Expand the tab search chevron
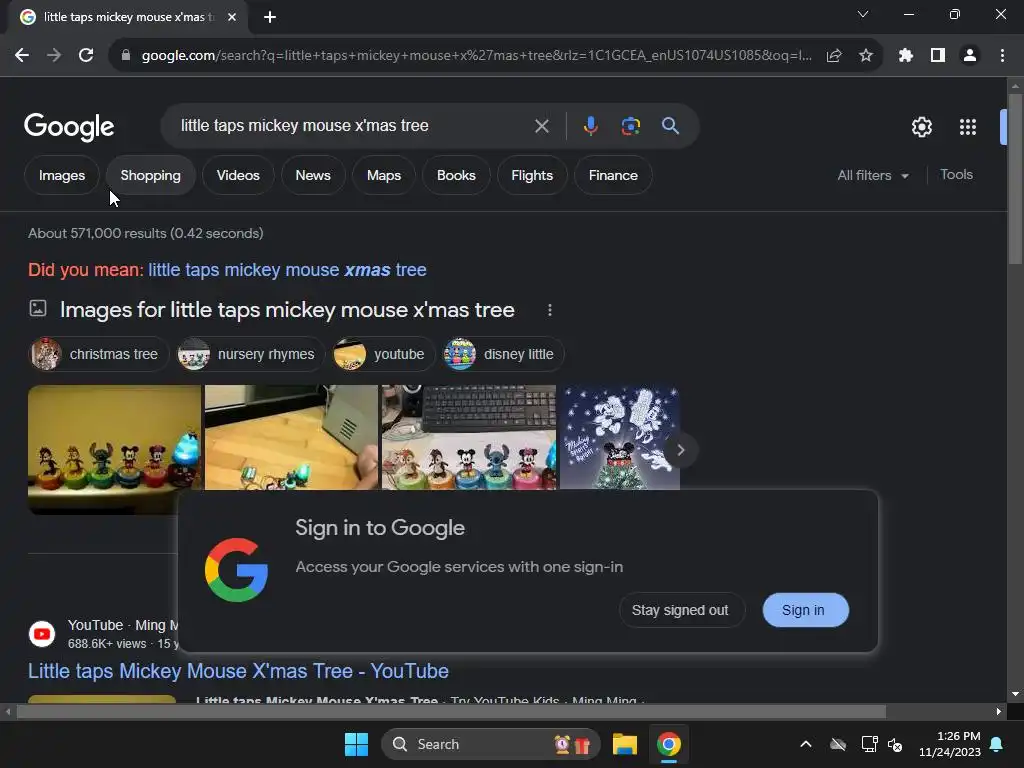The width and height of the screenshot is (1024, 768). [863, 14]
